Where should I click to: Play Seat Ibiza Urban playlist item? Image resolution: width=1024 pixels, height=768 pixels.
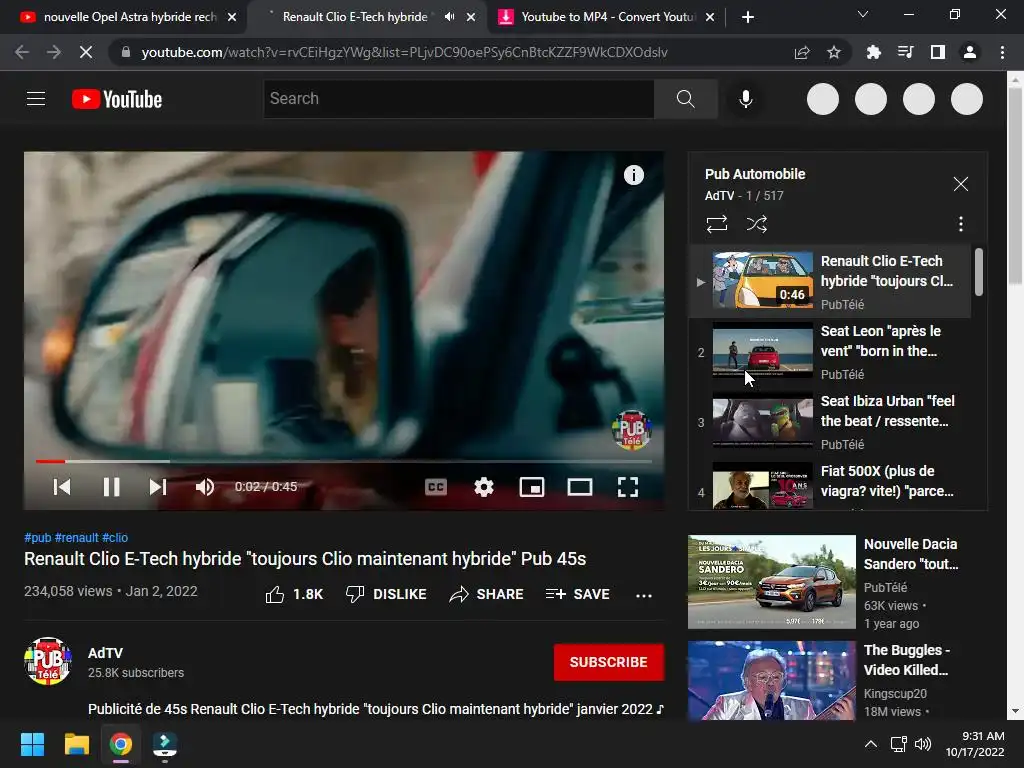pos(830,423)
